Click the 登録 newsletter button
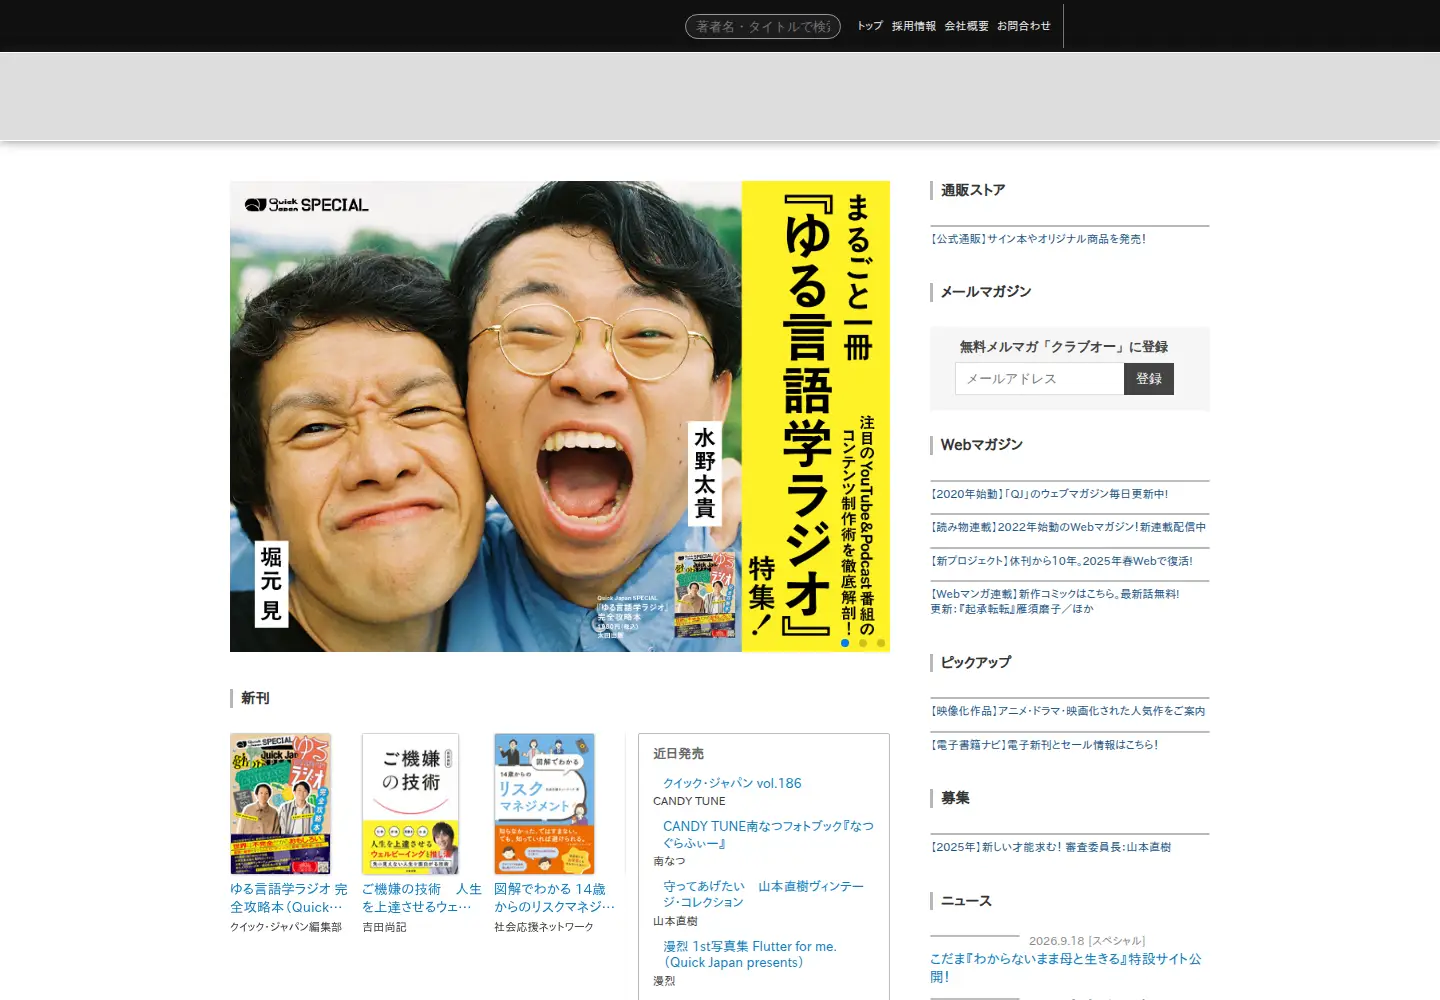The image size is (1440, 1000). [x=1149, y=379]
